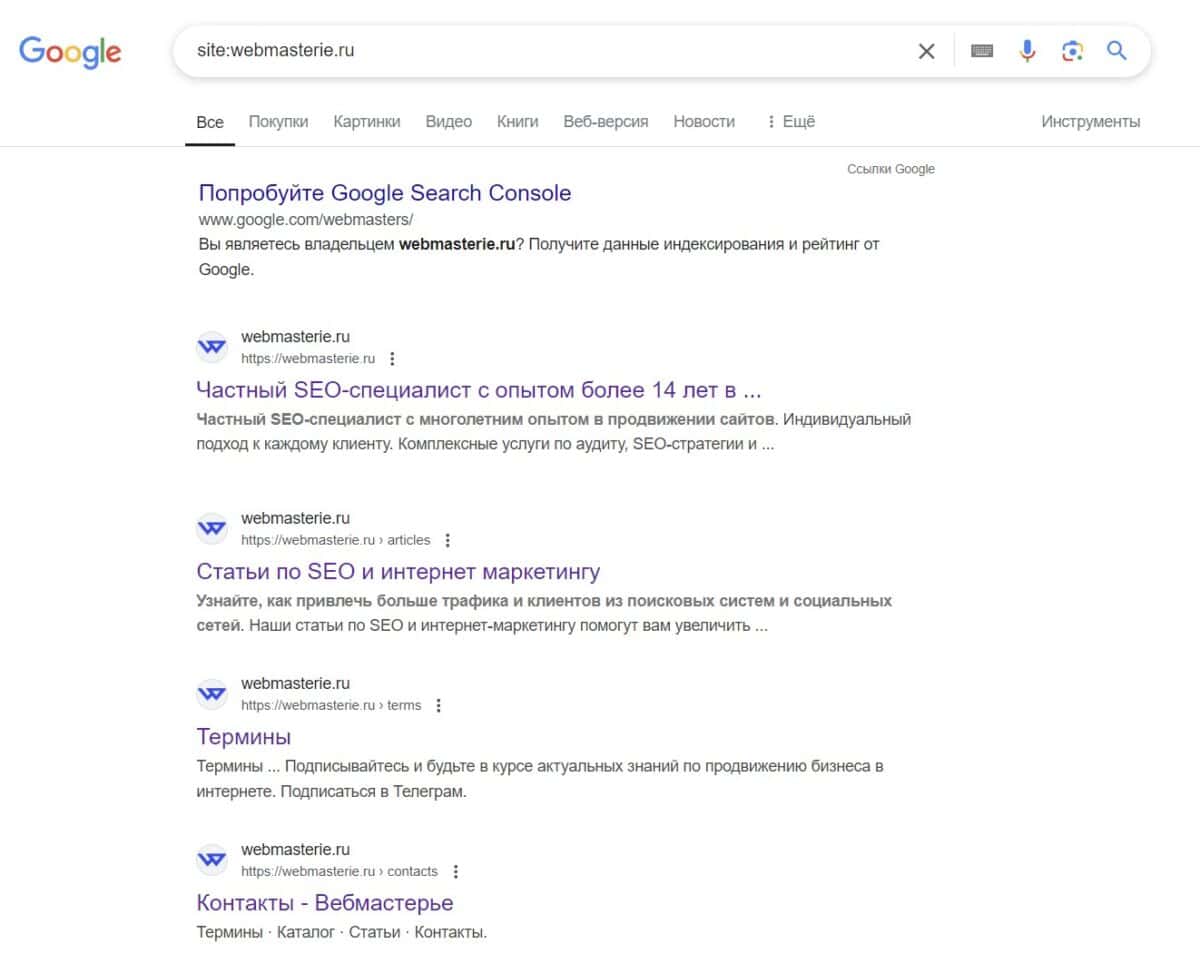Open the three-dot menu next to the articles result

[447, 539]
